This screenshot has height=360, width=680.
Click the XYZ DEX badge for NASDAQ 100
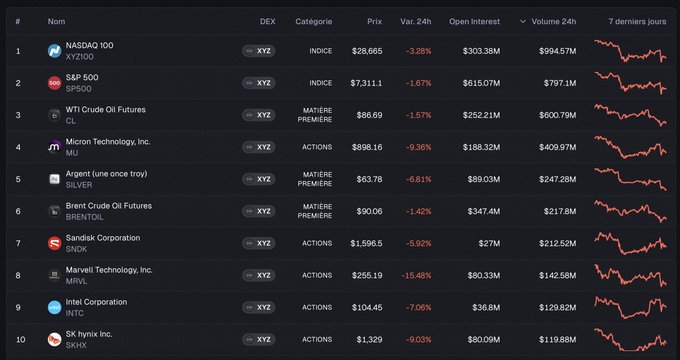258,51
